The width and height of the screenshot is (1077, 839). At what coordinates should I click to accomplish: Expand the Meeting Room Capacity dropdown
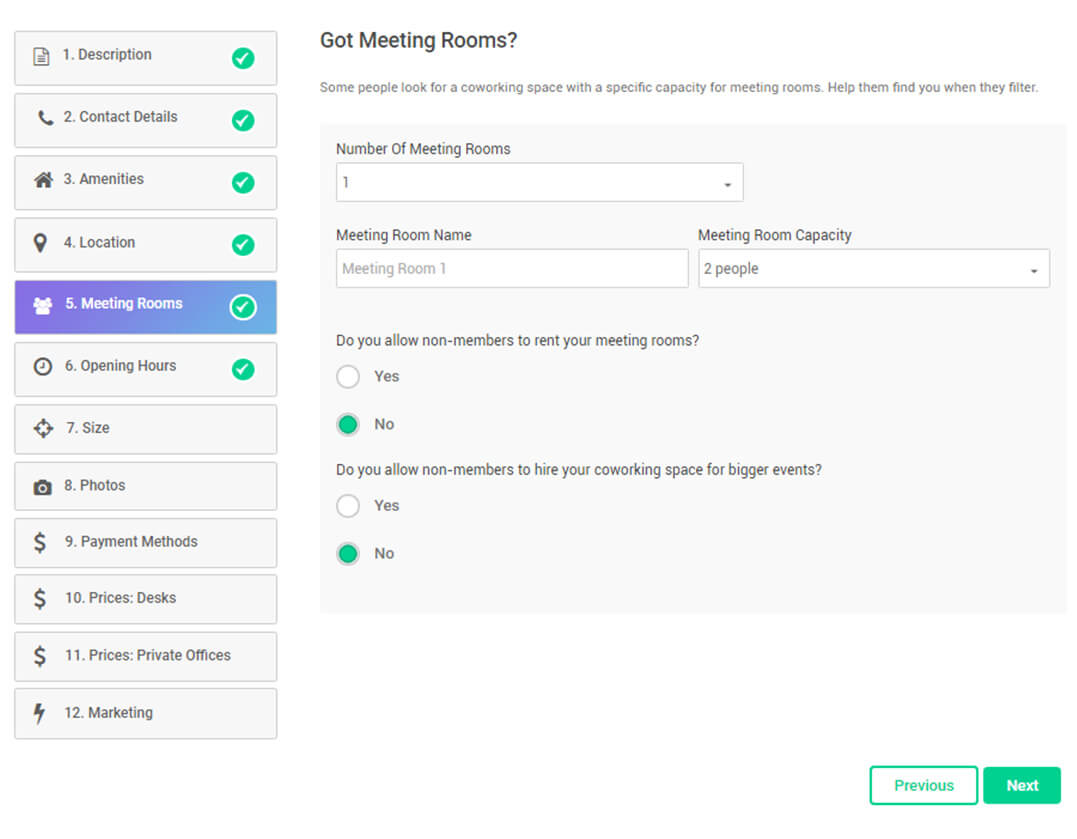pyautogui.click(x=873, y=269)
